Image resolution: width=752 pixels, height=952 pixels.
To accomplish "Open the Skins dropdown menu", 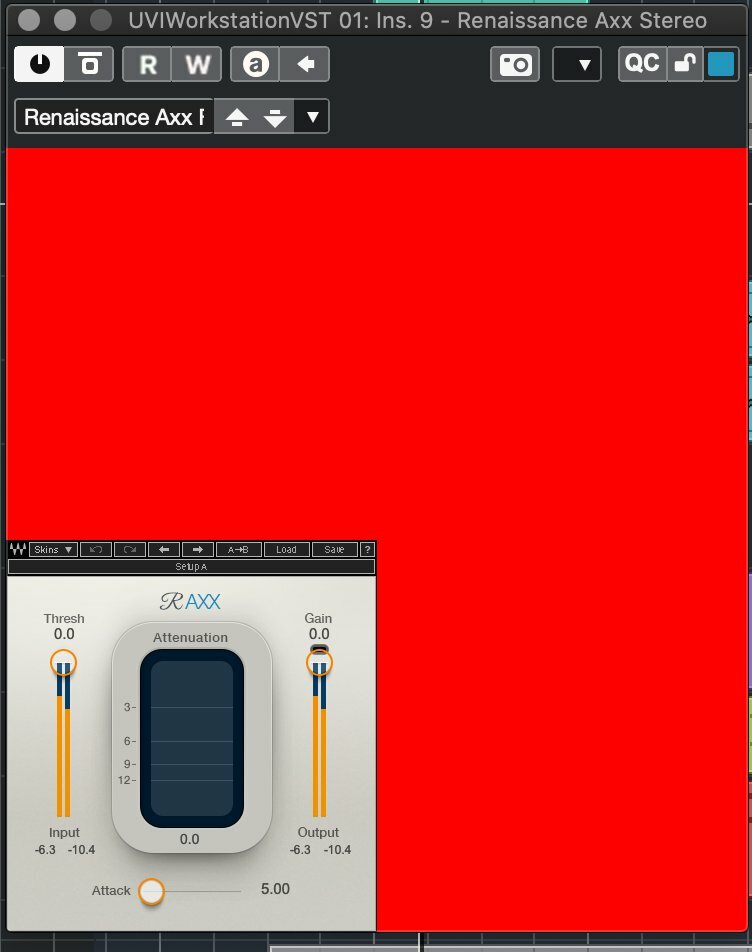I will pyautogui.click(x=53, y=549).
